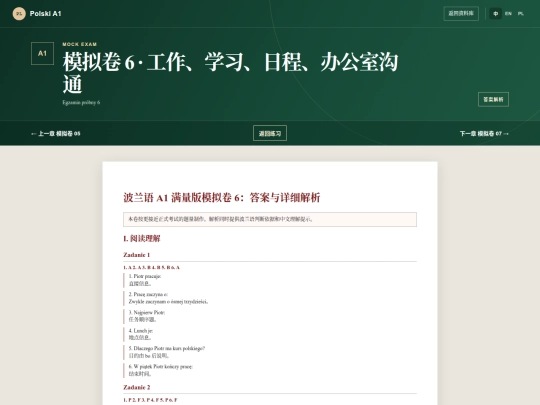The image size is (540, 405).
Task: Click the Zadanie 2 answer key line
Action: pyautogui.click(x=150, y=400)
